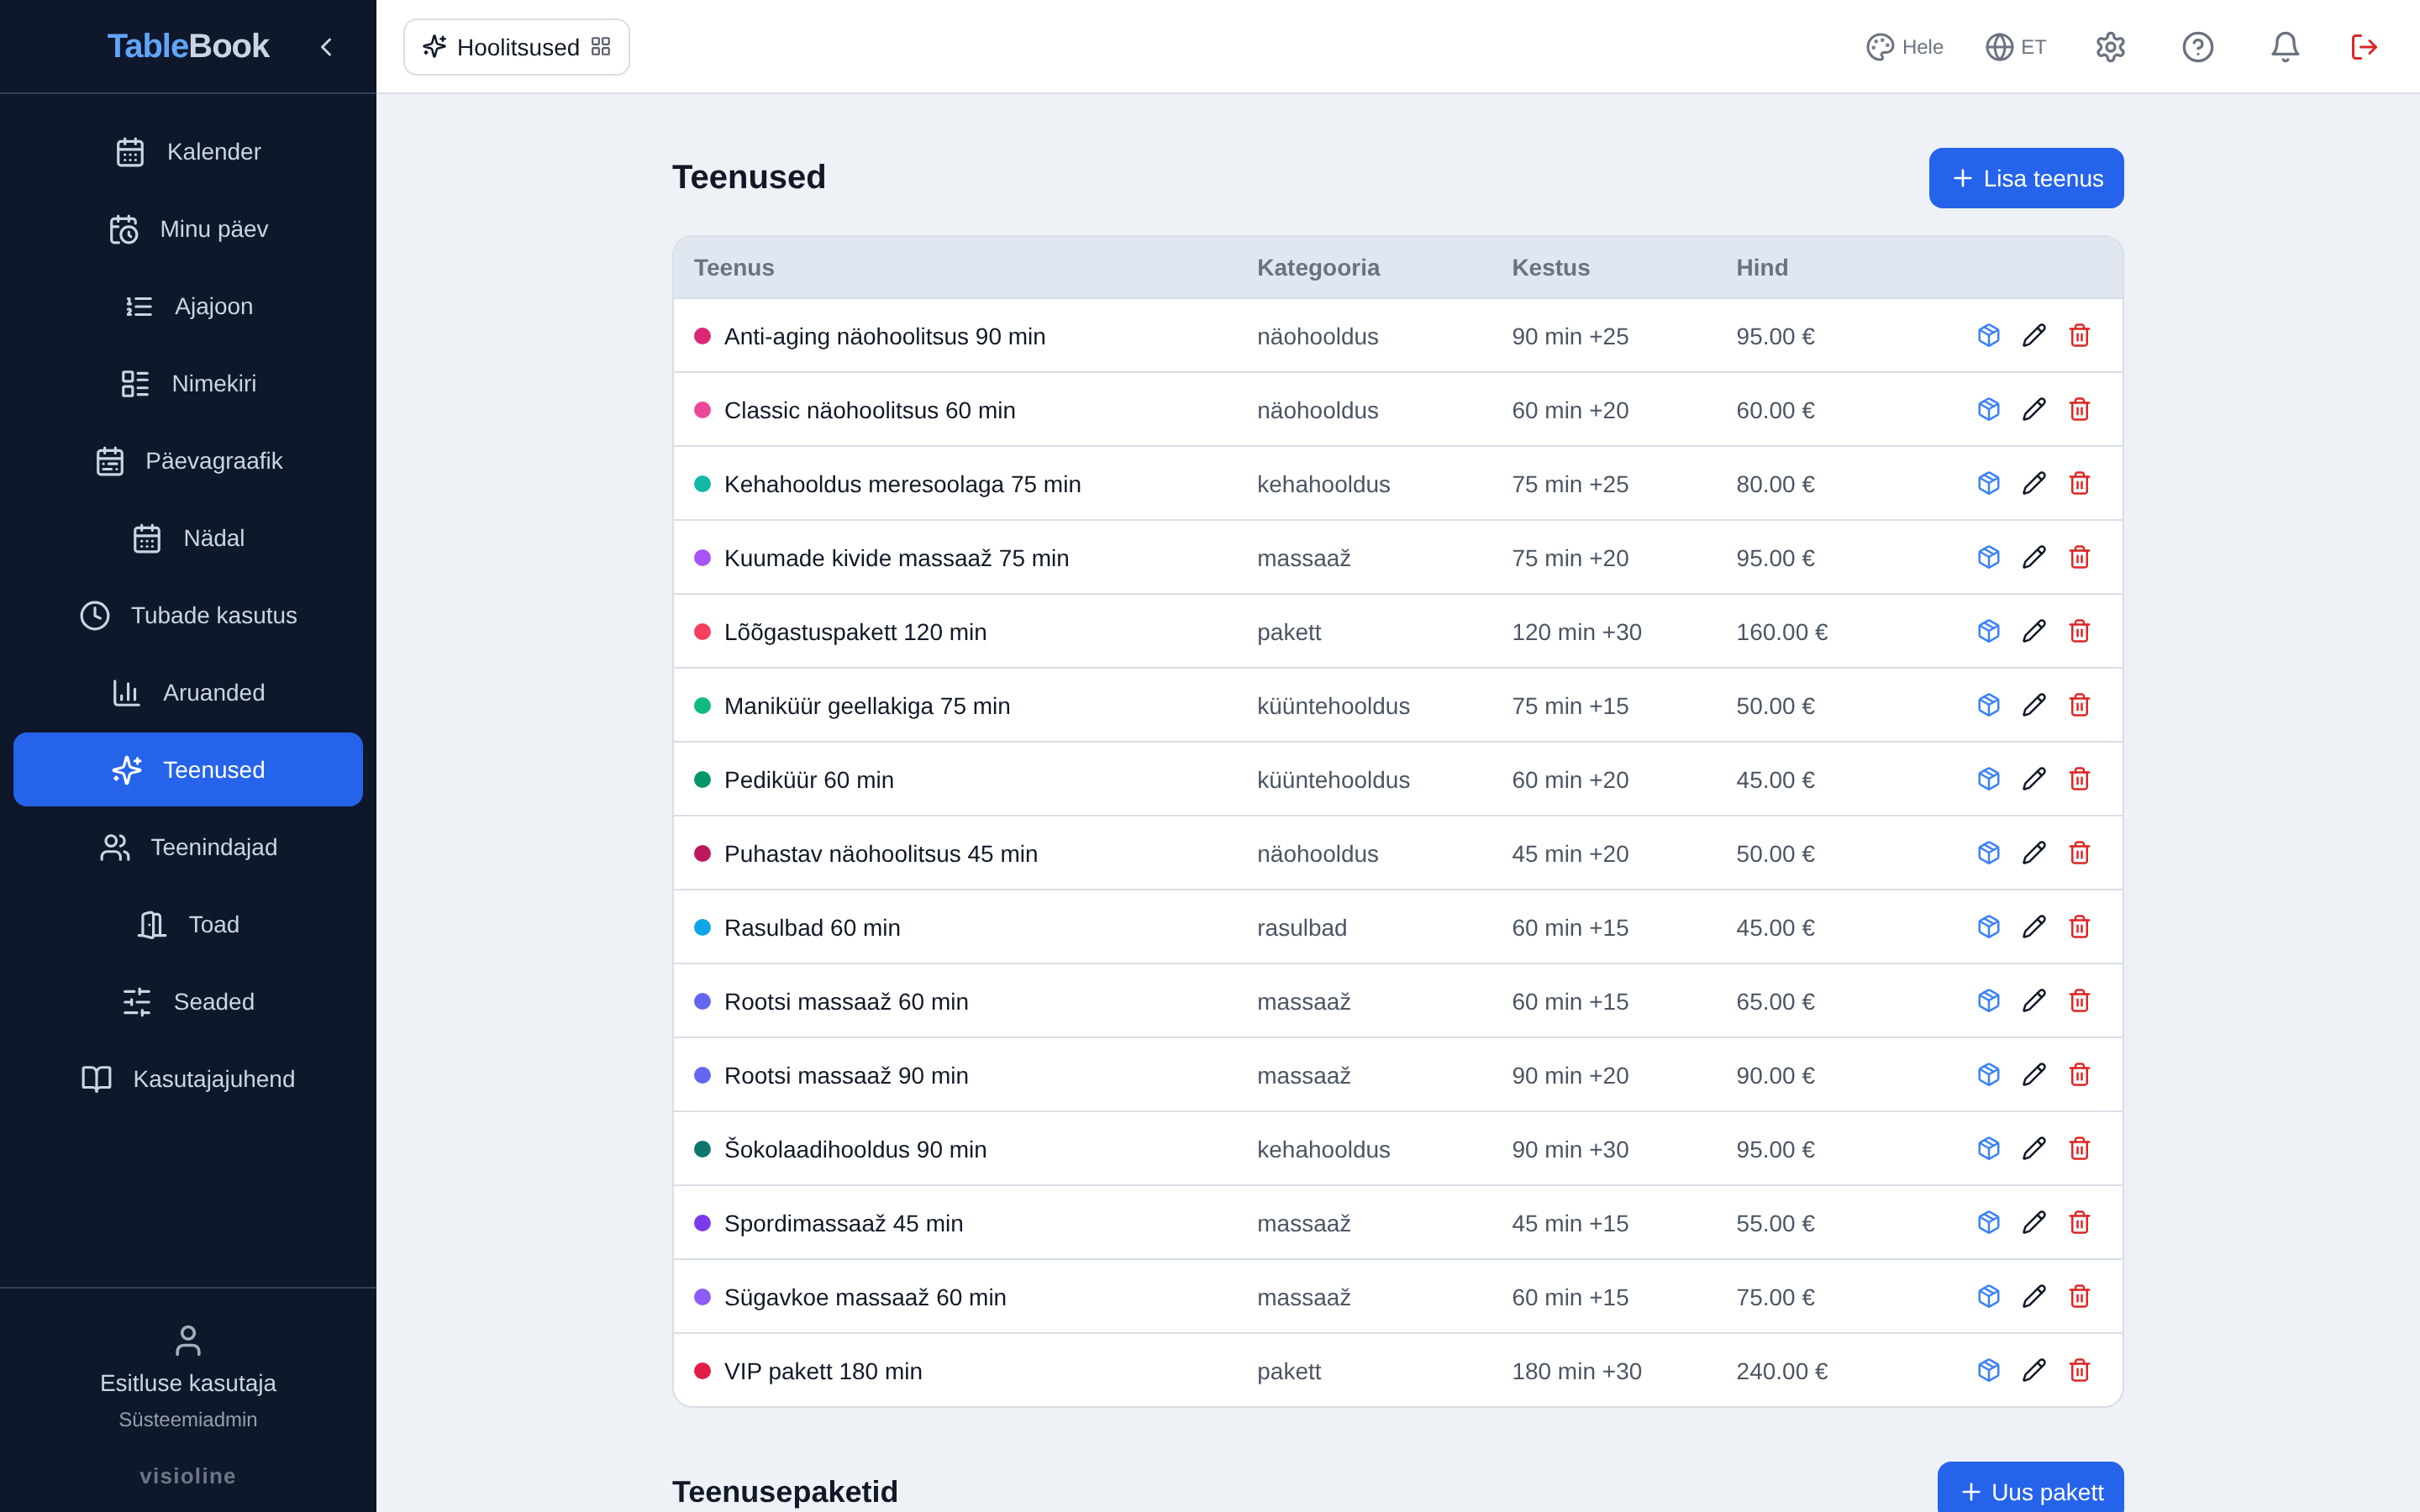Click the red log out icon
This screenshot has height=1512, width=2420.
(x=2364, y=47)
